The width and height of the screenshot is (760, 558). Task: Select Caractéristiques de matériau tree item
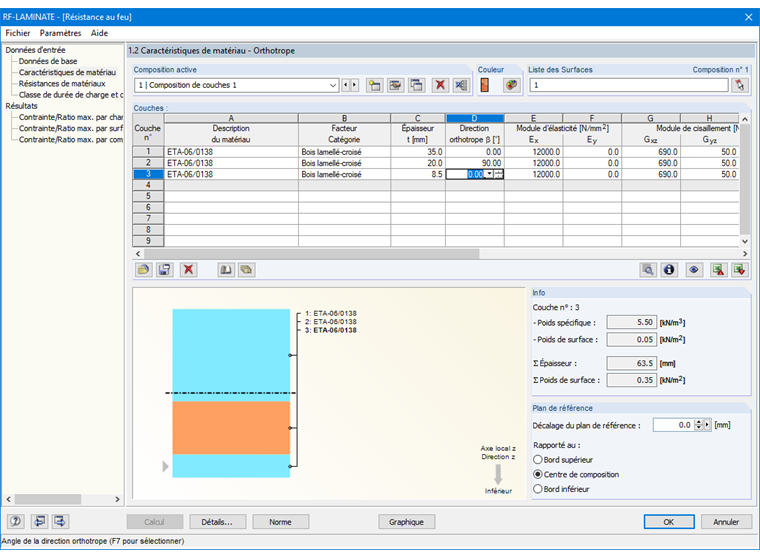point(67,72)
